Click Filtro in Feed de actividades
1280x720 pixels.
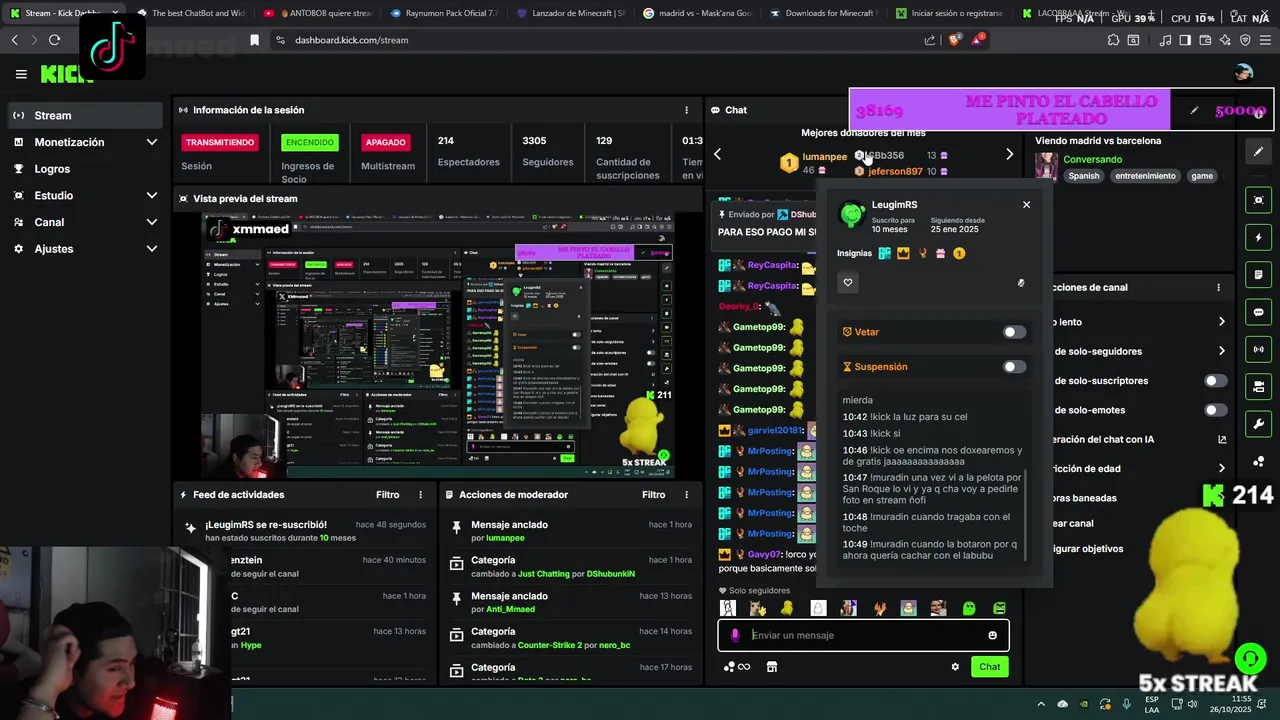click(387, 495)
